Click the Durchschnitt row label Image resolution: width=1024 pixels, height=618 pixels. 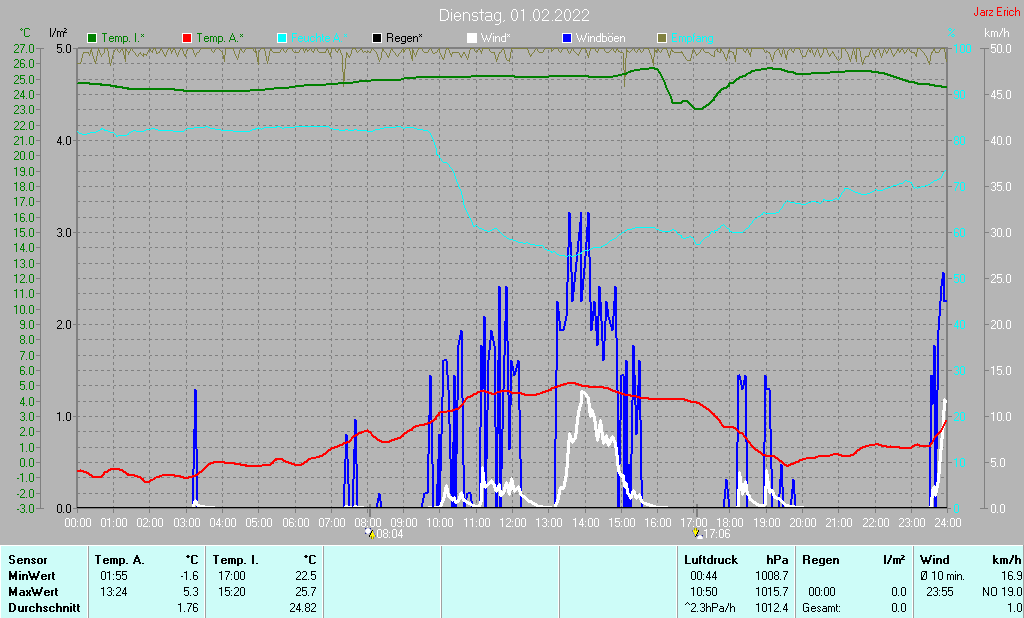(44, 608)
